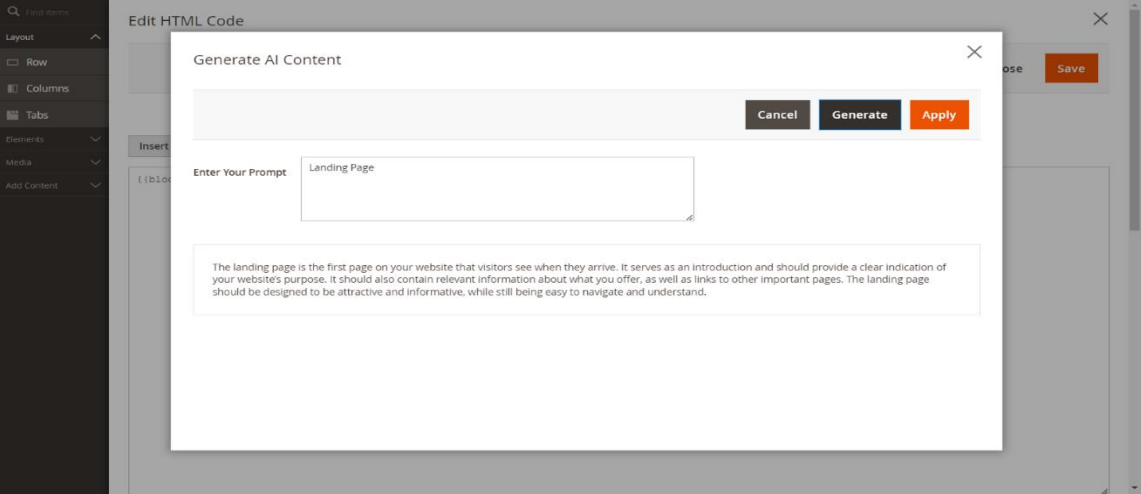Expand the Media section
The image size is (1141, 494).
coord(96,162)
